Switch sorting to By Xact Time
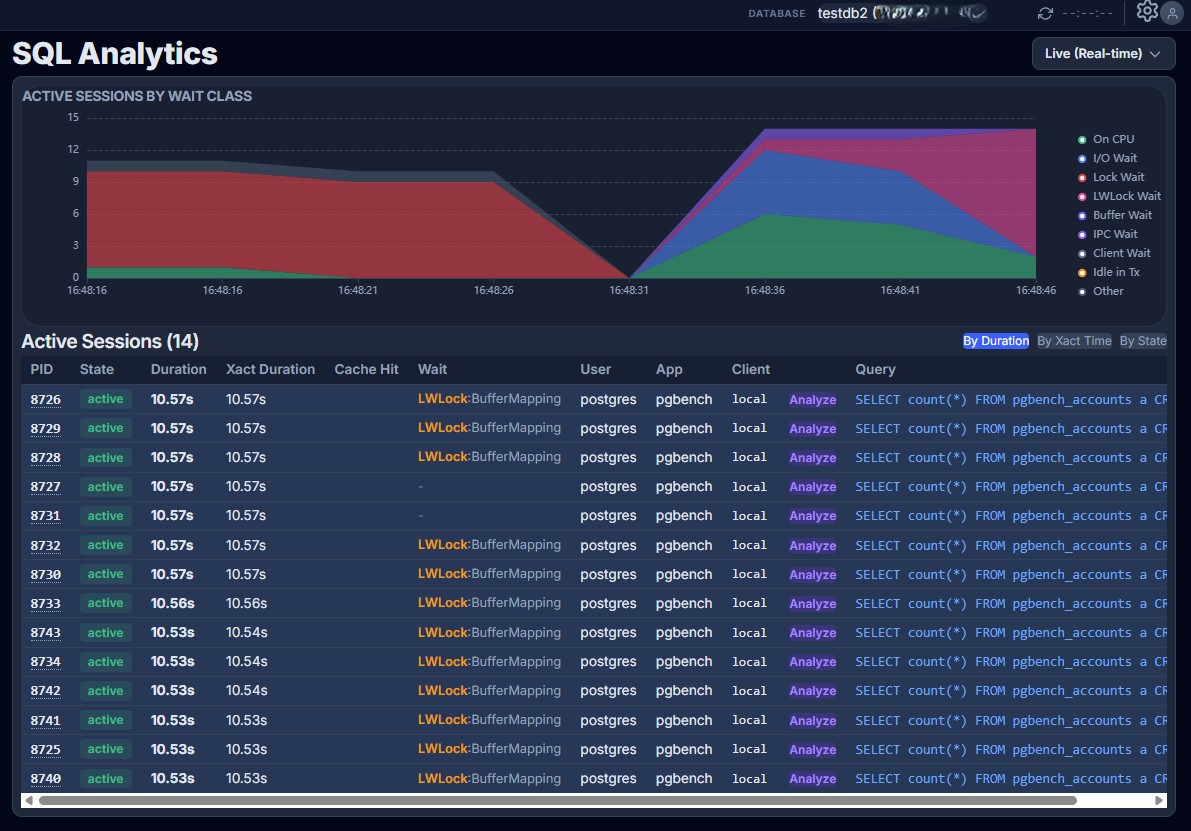This screenshot has height=831, width=1191. coord(1073,341)
